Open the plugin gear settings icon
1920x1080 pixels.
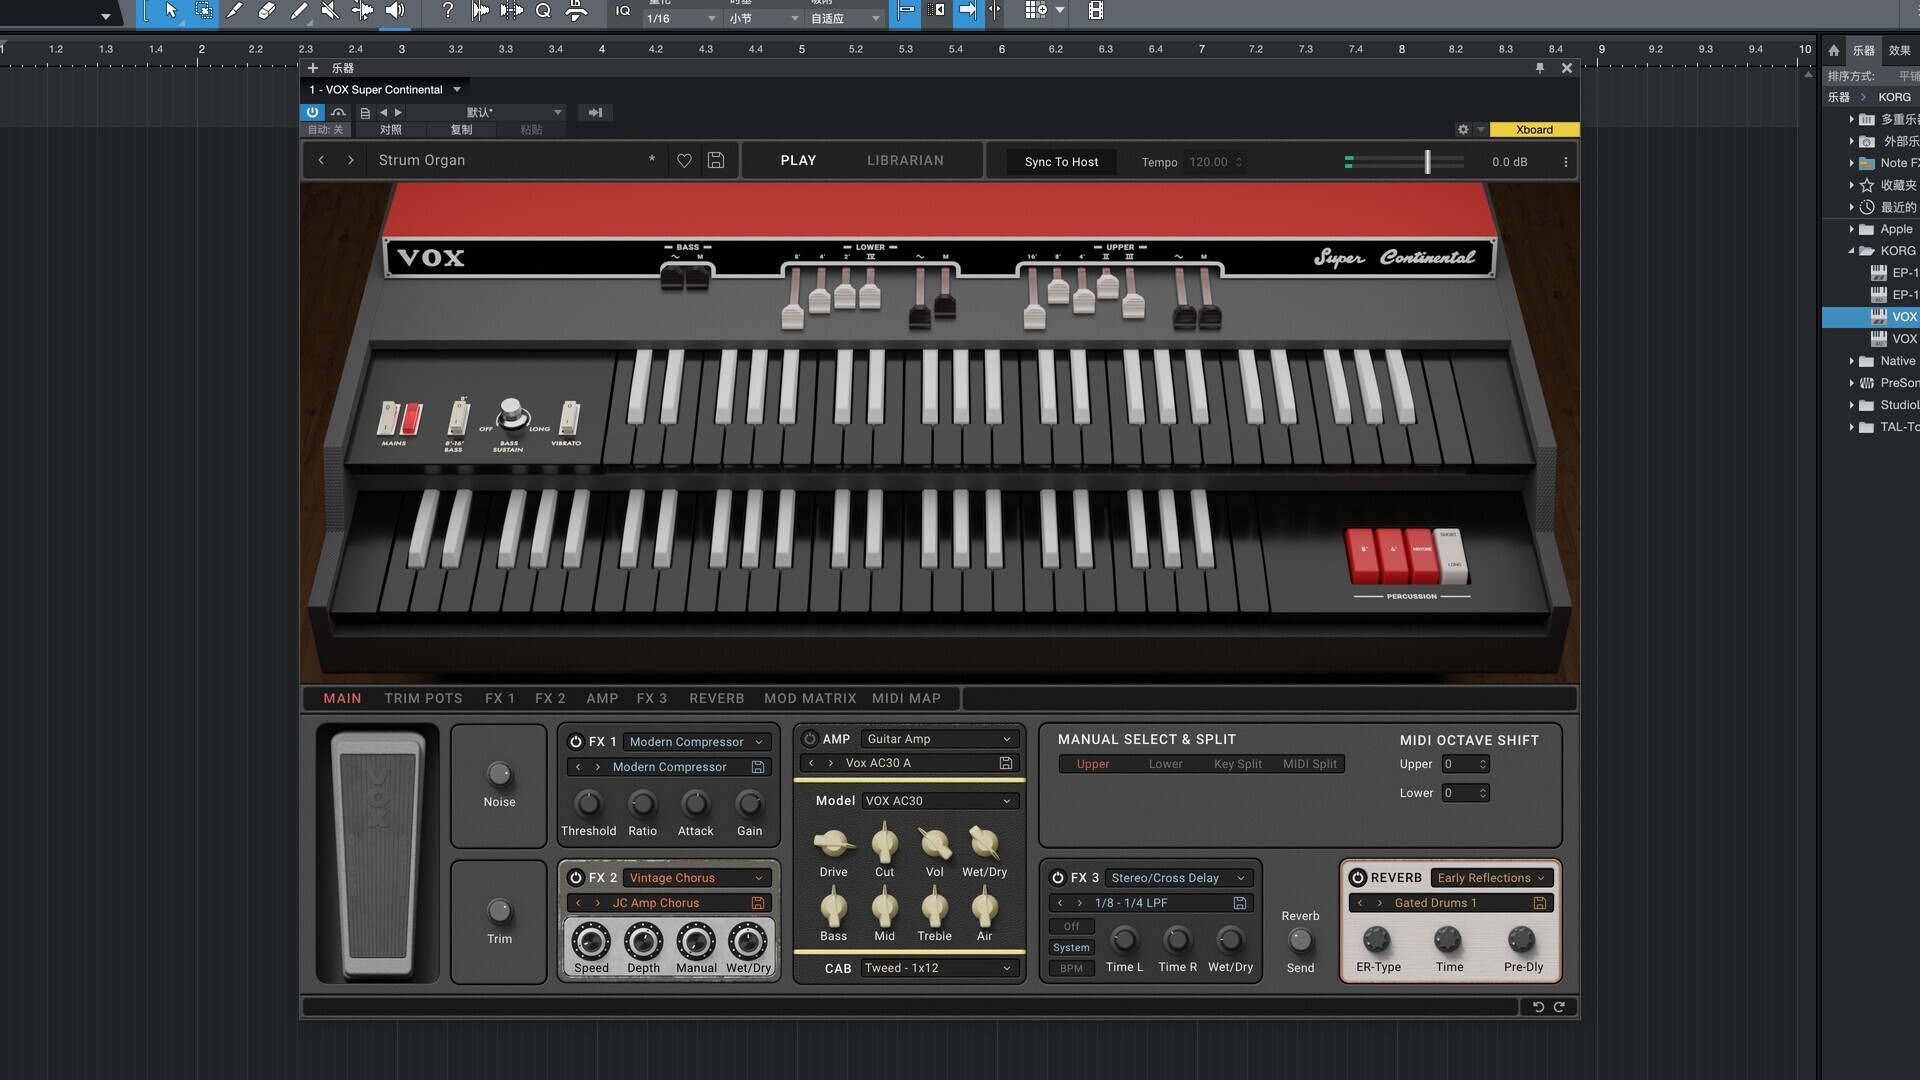[x=1463, y=130]
